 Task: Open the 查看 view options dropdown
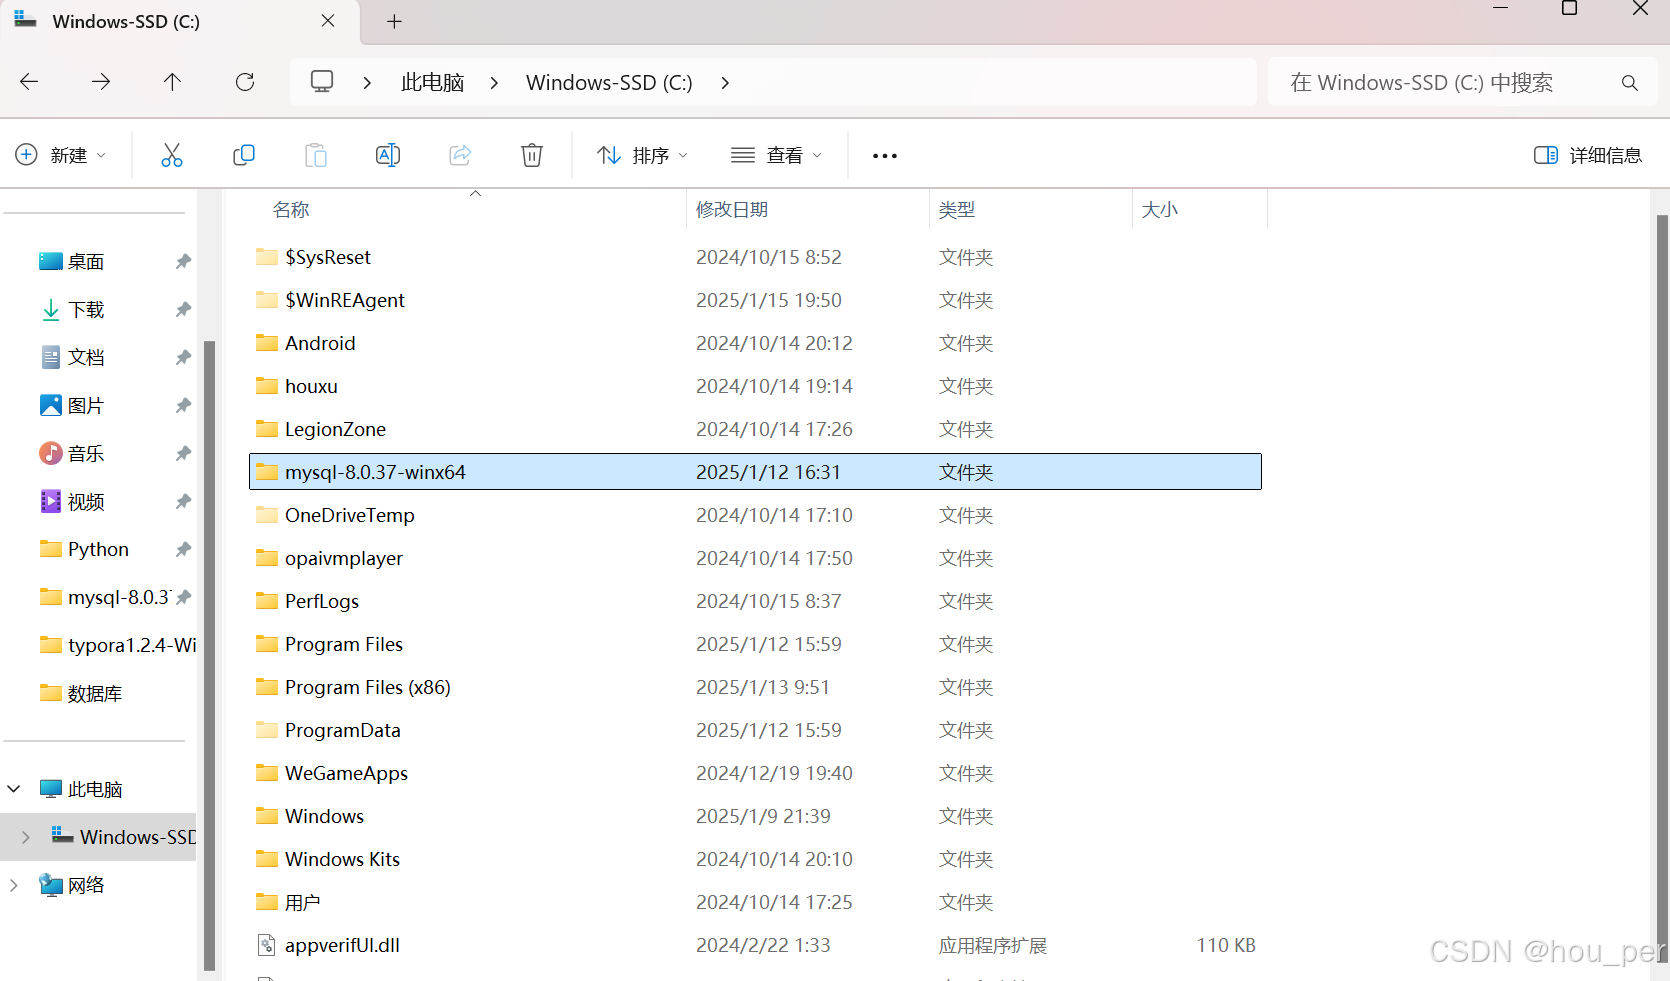point(776,155)
